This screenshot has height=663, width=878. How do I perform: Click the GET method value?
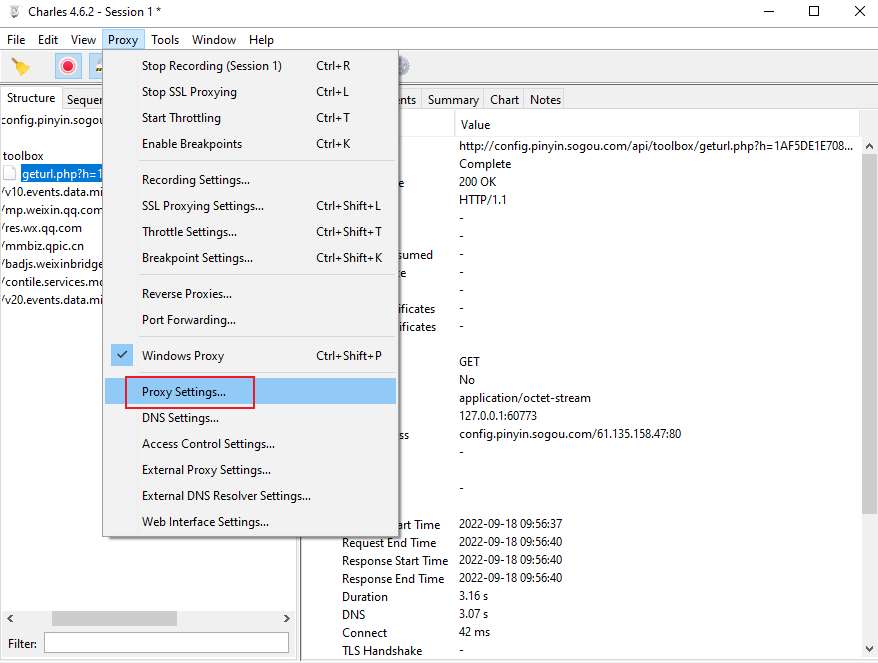(x=469, y=362)
